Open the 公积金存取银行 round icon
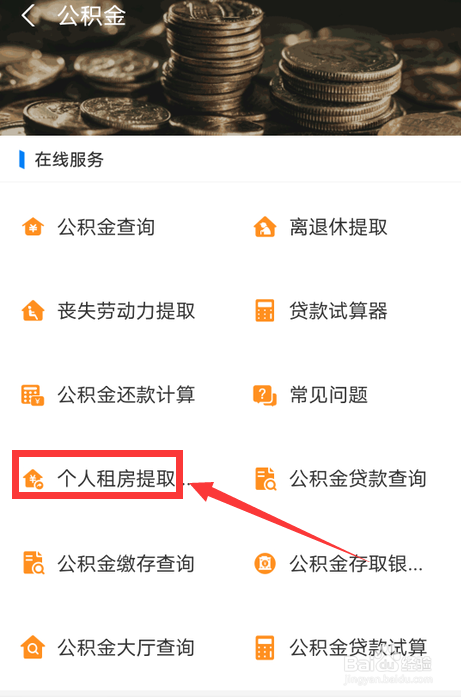 tap(265, 563)
